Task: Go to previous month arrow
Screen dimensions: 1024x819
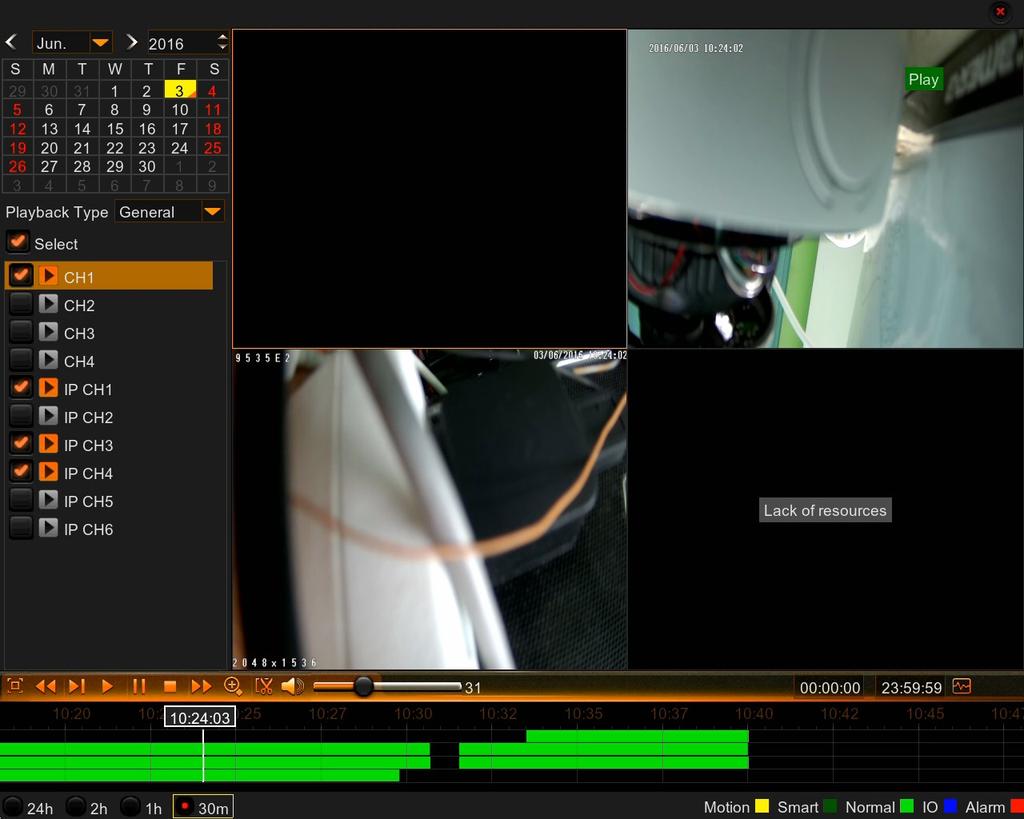Action: [x=11, y=42]
